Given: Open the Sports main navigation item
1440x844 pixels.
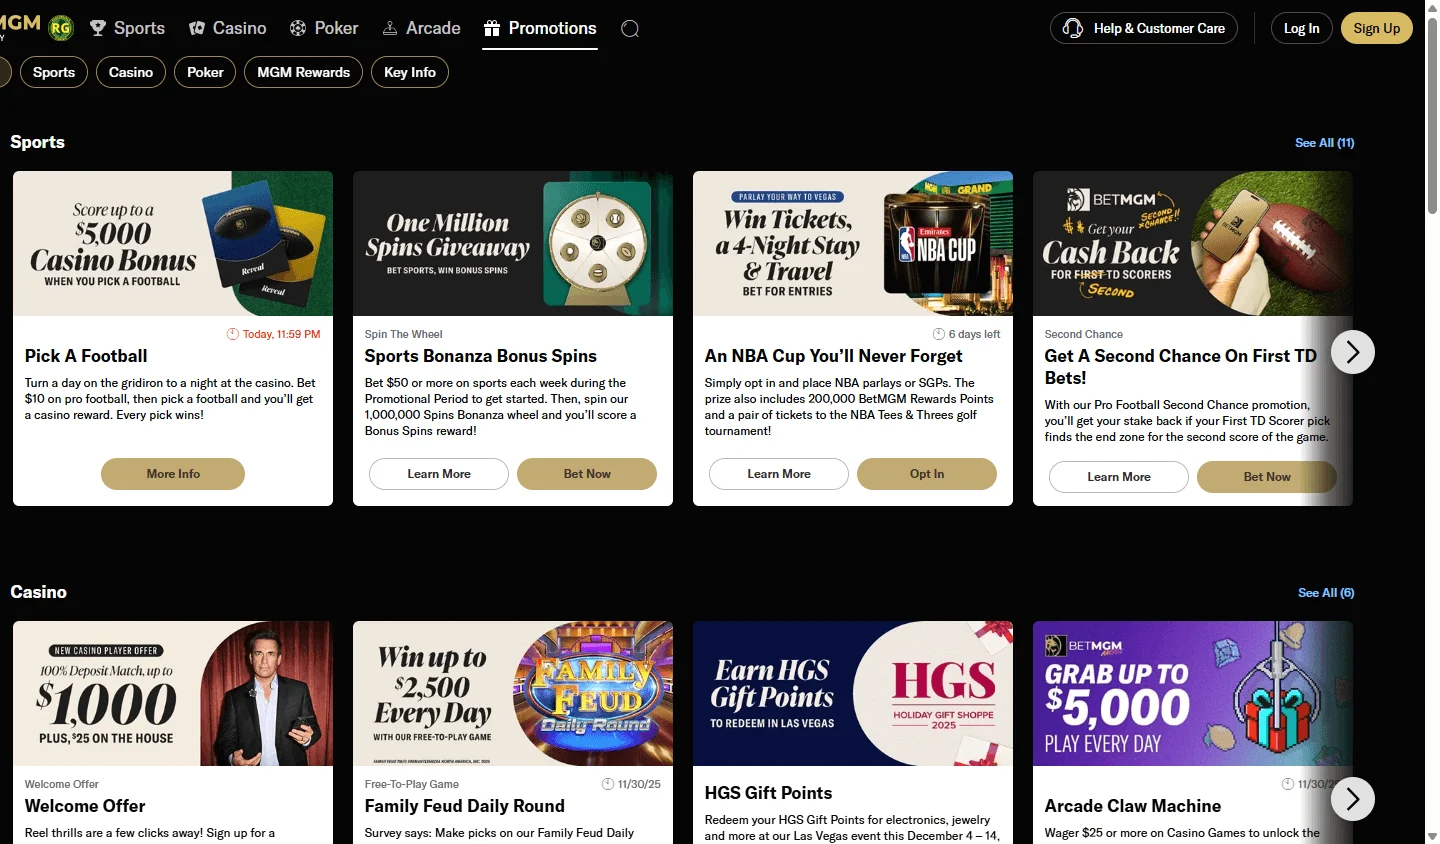Looking at the screenshot, I should [127, 28].
